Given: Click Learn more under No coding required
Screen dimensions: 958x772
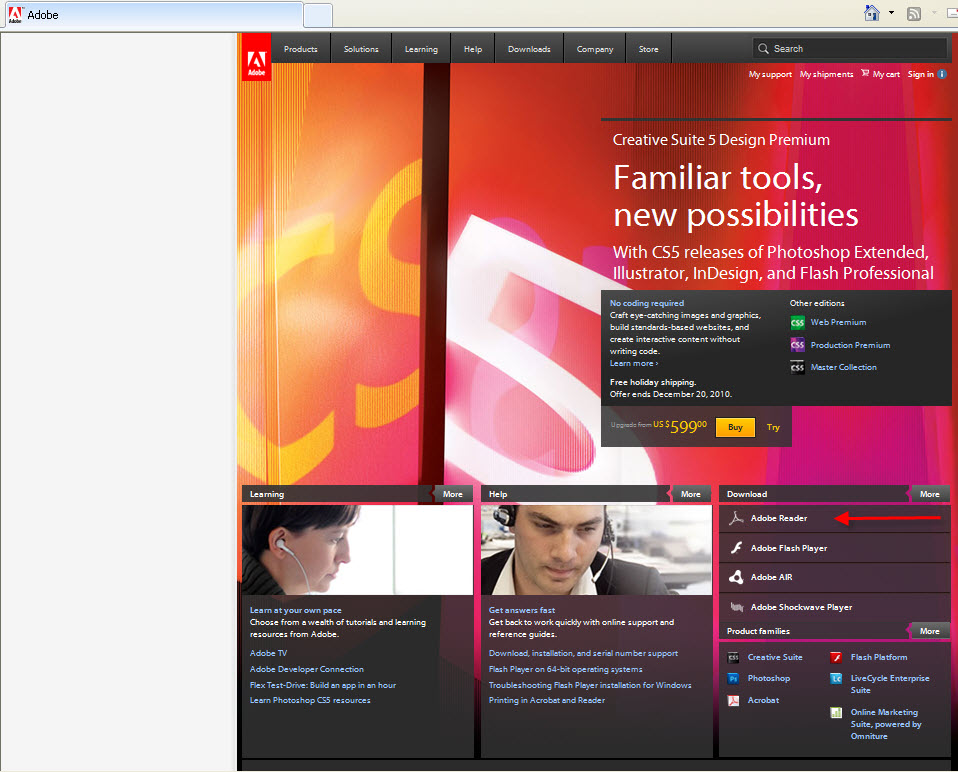Looking at the screenshot, I should [634, 363].
